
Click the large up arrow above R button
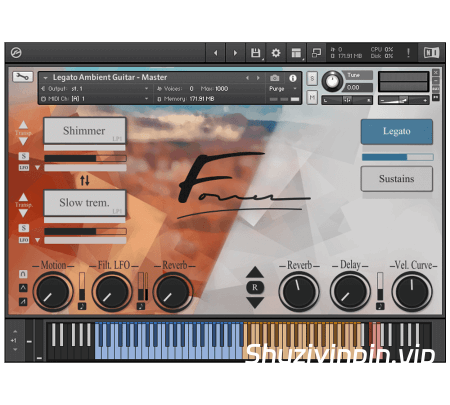click(255, 272)
